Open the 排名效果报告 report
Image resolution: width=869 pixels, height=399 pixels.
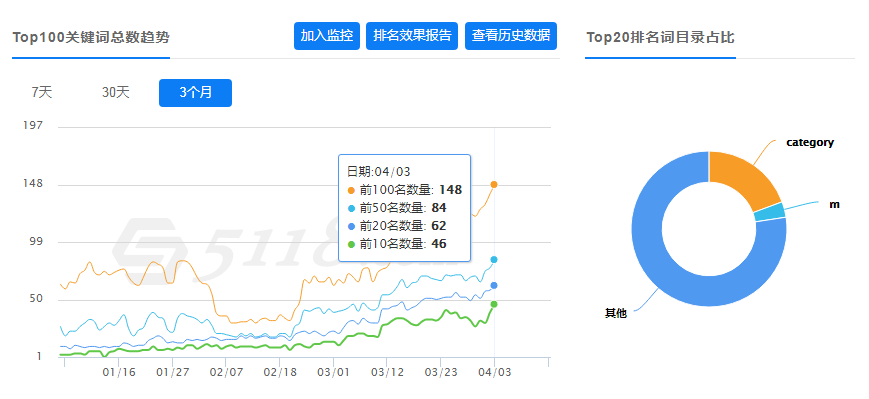point(412,36)
